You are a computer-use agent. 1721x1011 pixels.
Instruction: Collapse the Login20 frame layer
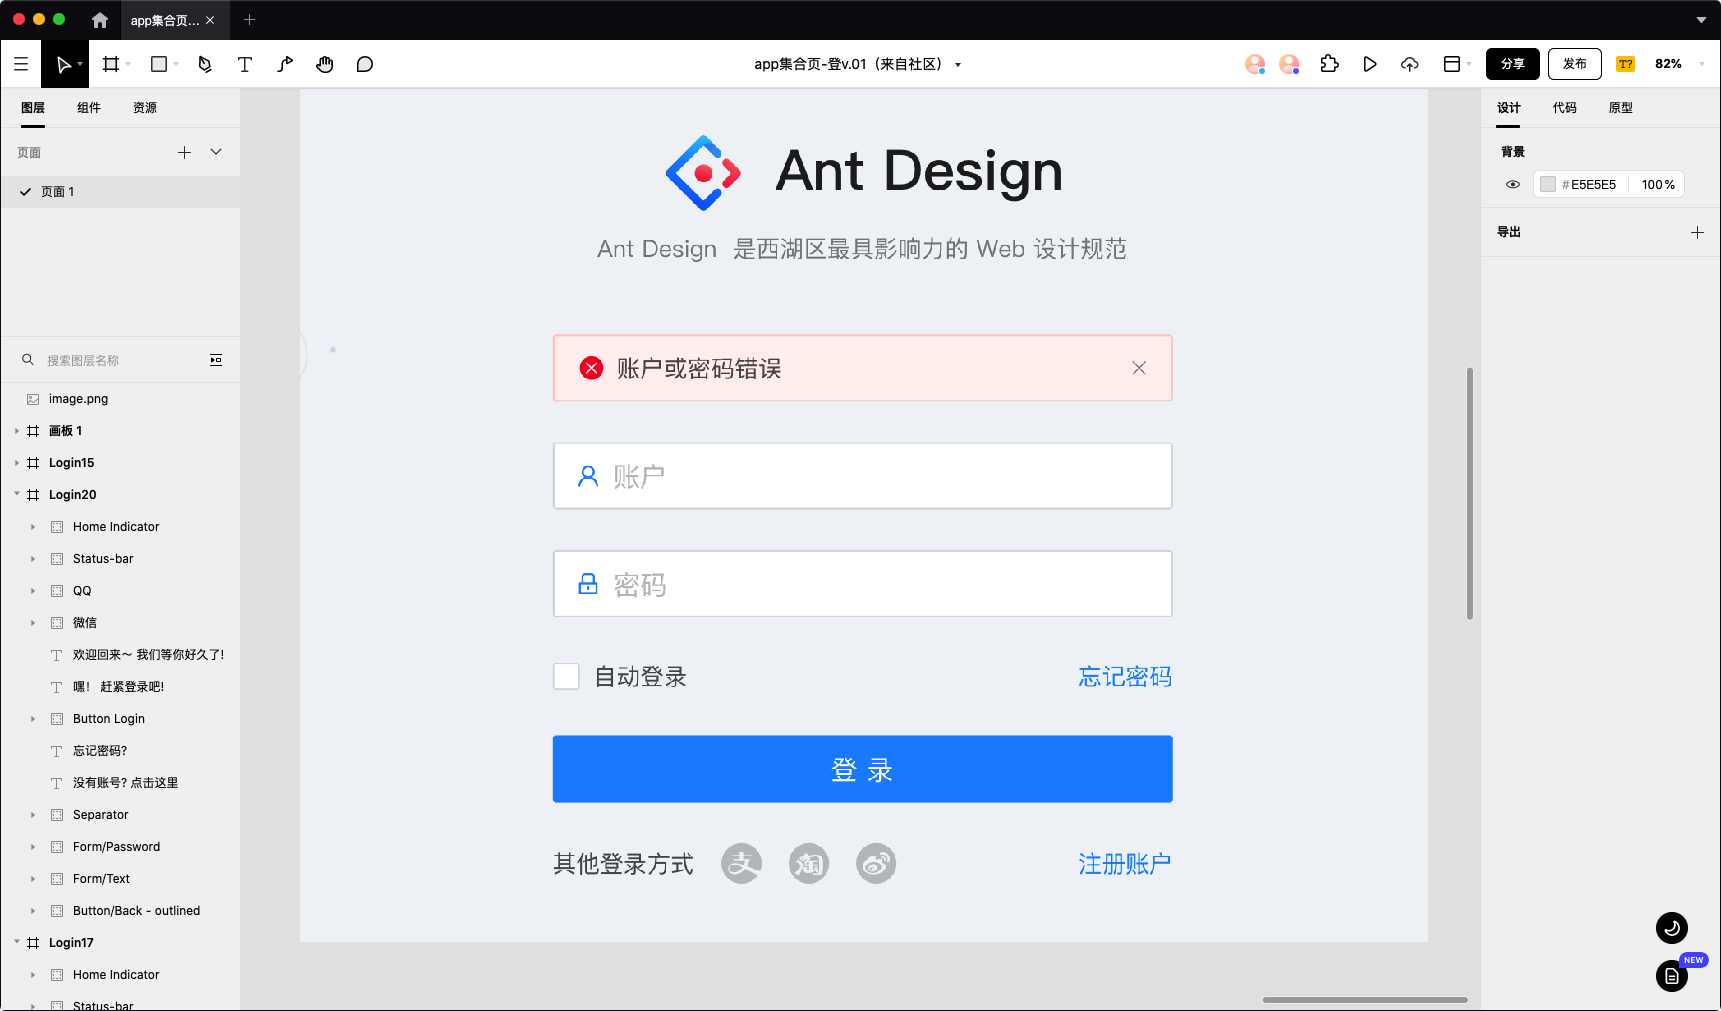pyautogui.click(x=17, y=494)
